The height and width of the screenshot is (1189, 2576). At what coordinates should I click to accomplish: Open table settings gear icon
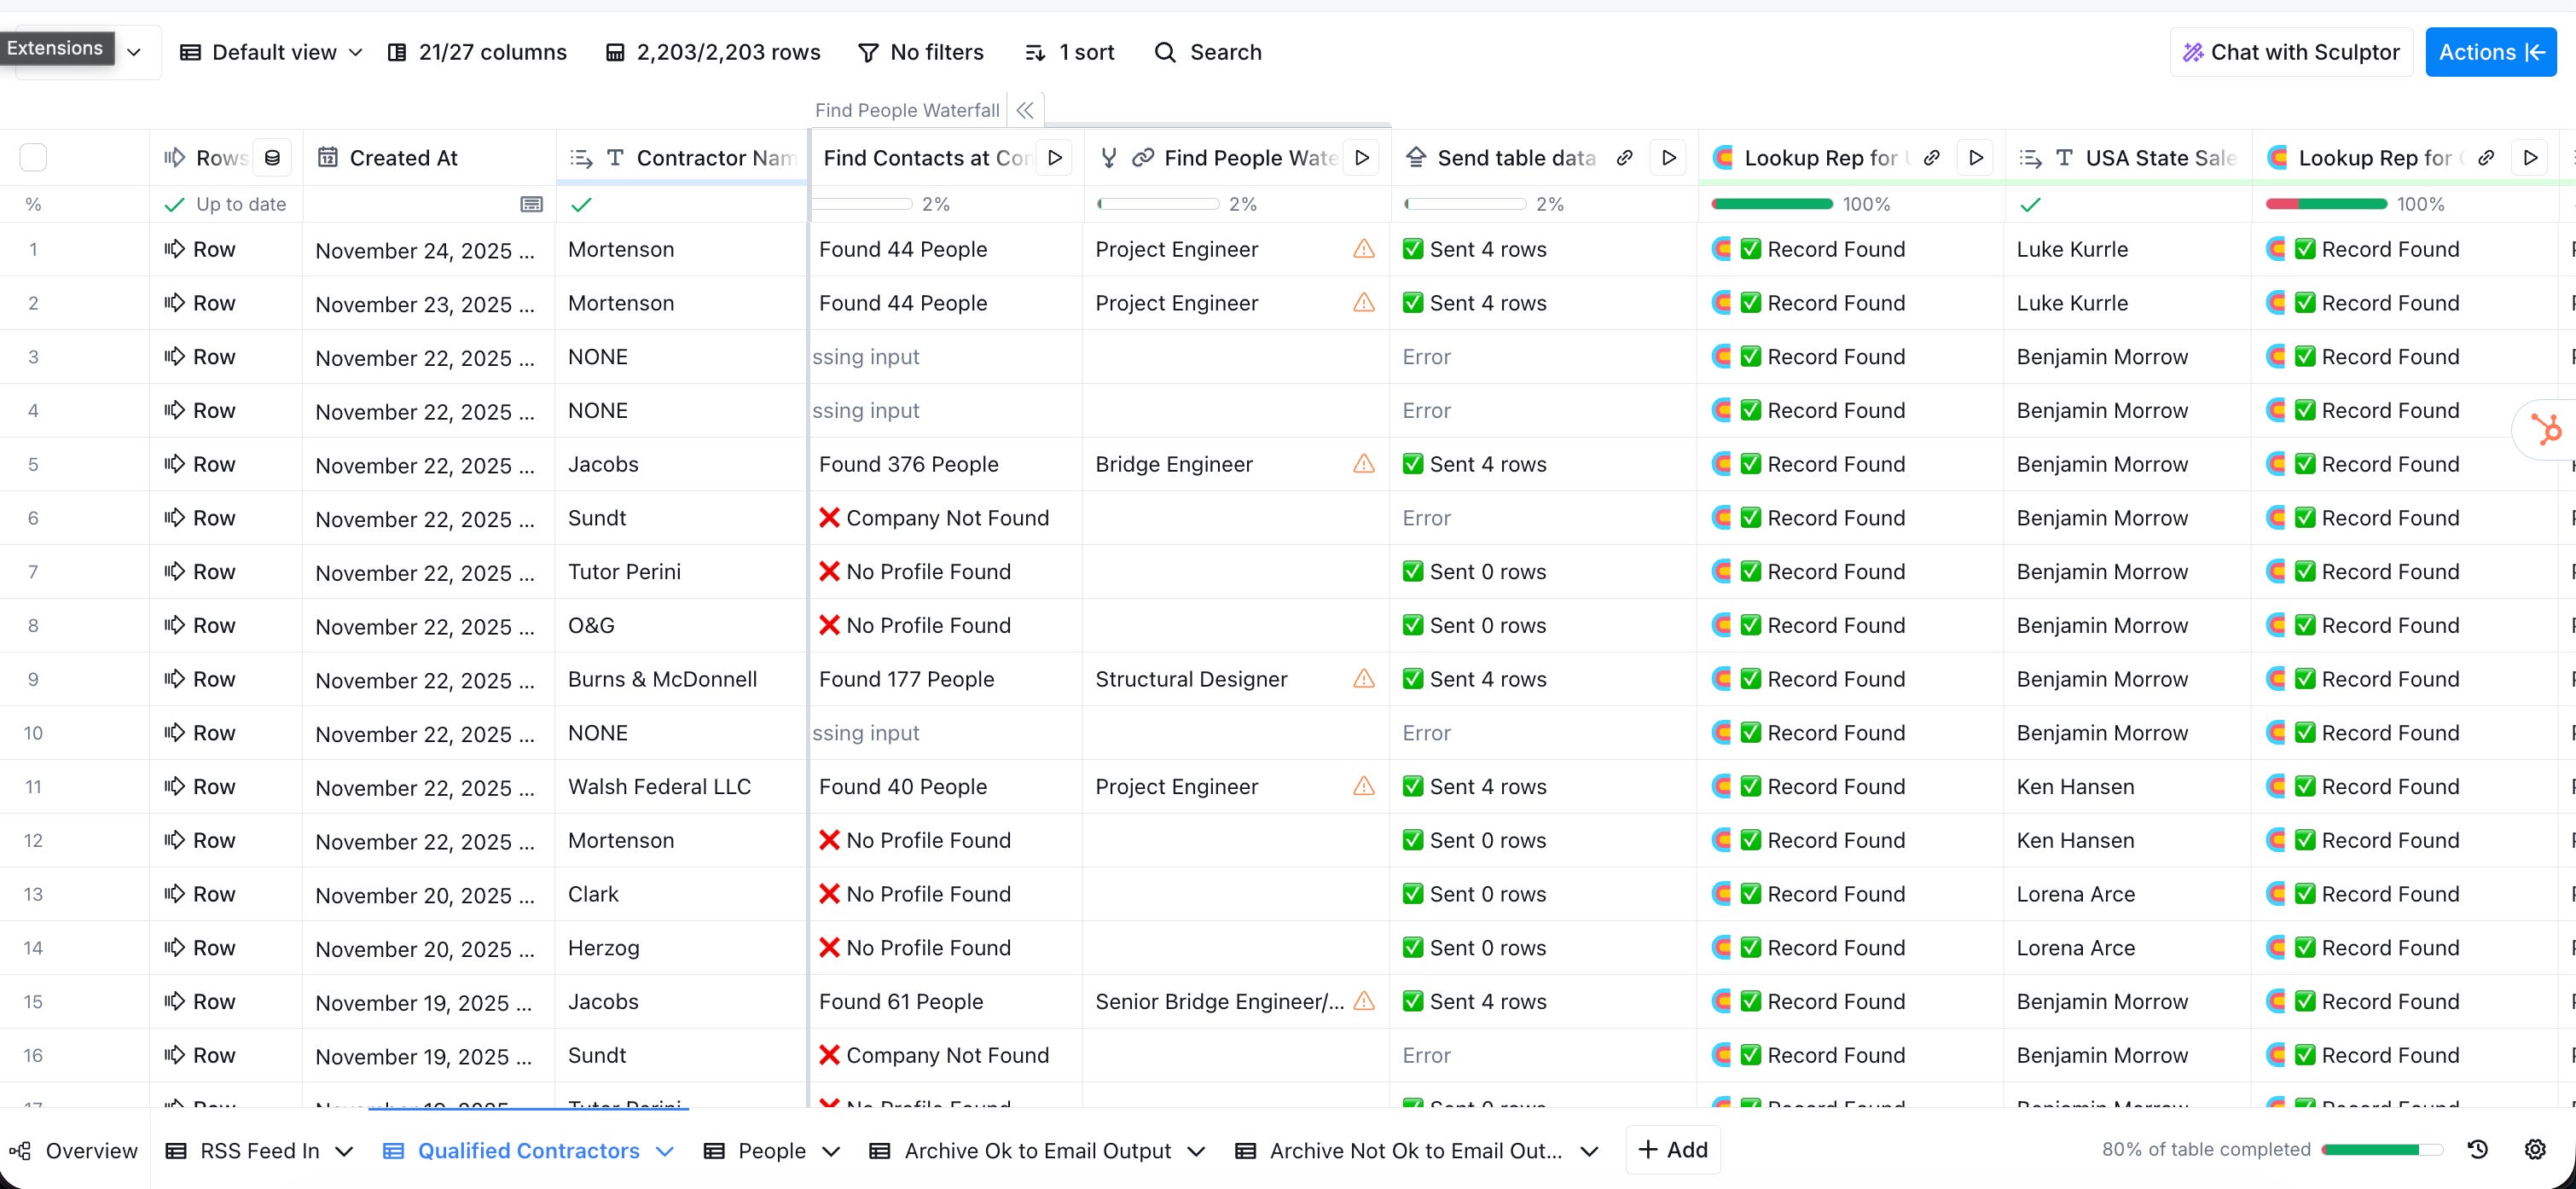coord(2534,1150)
